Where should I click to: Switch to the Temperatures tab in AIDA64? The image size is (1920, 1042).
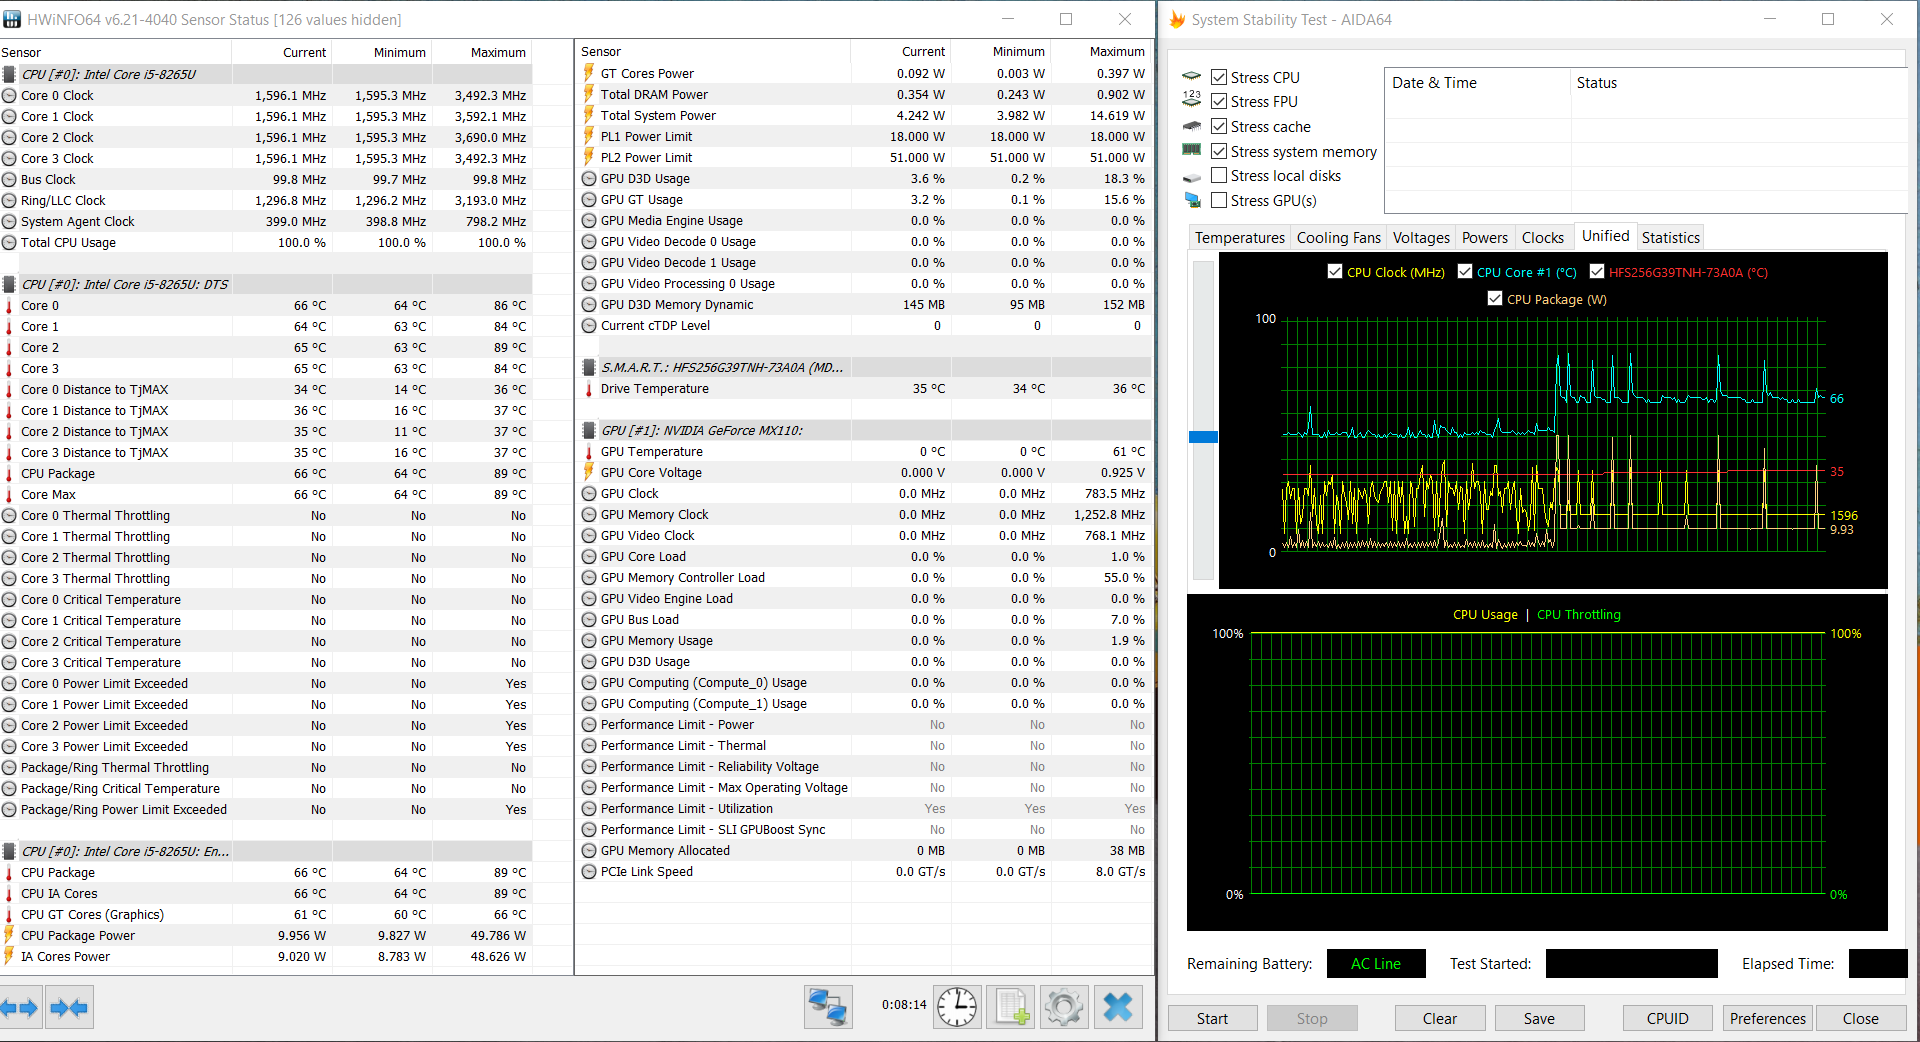coord(1240,237)
